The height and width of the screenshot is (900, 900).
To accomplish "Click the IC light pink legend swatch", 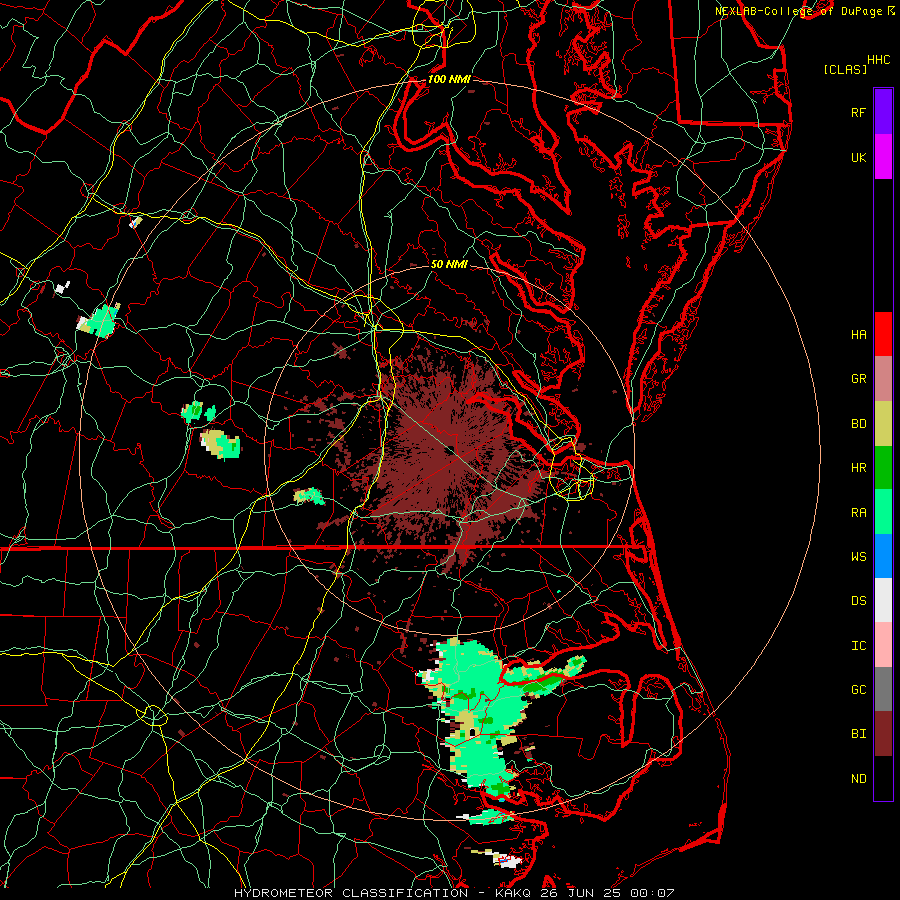I will pos(883,645).
